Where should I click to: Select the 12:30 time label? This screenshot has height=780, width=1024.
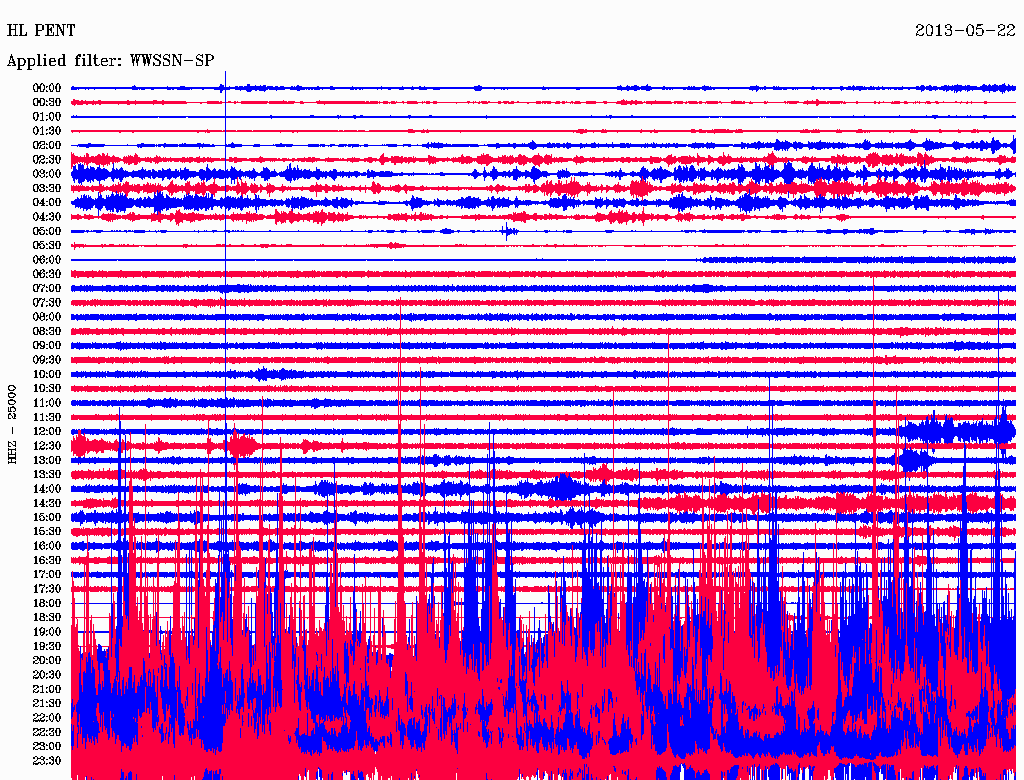[47, 446]
